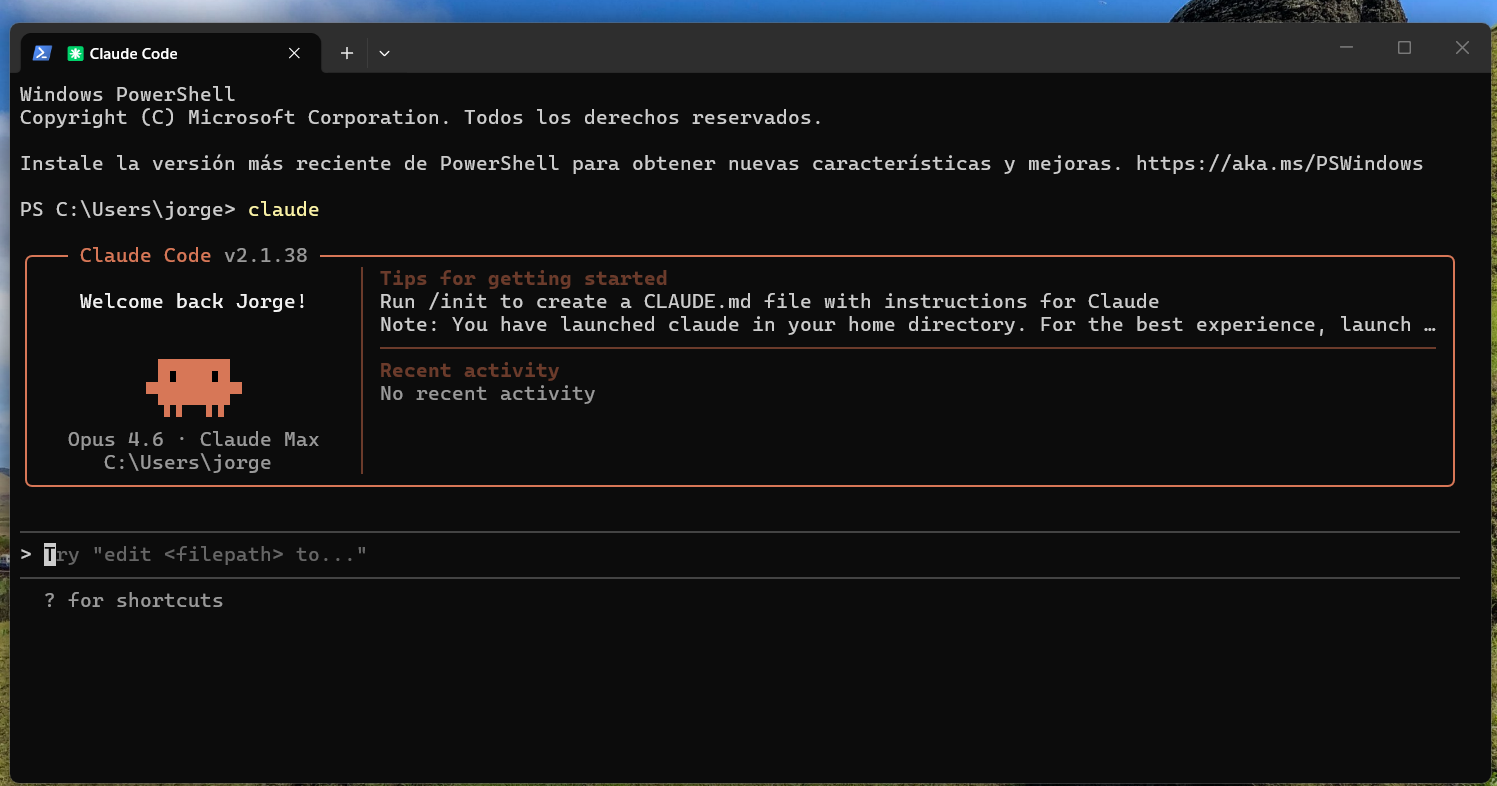Click the 'Claude Code v2.1.38' box title
The height and width of the screenshot is (786, 1497).
193,255
